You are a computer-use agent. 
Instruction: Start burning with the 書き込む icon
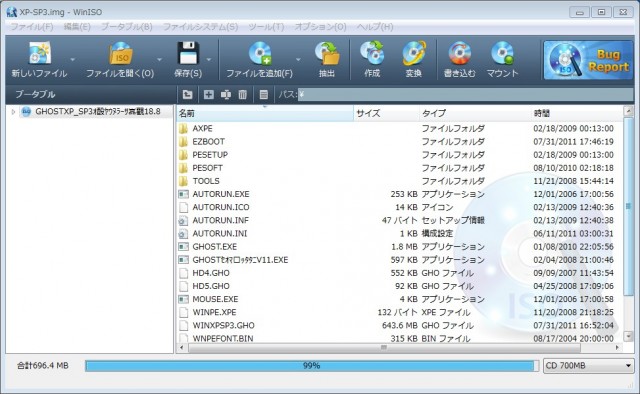(460, 53)
